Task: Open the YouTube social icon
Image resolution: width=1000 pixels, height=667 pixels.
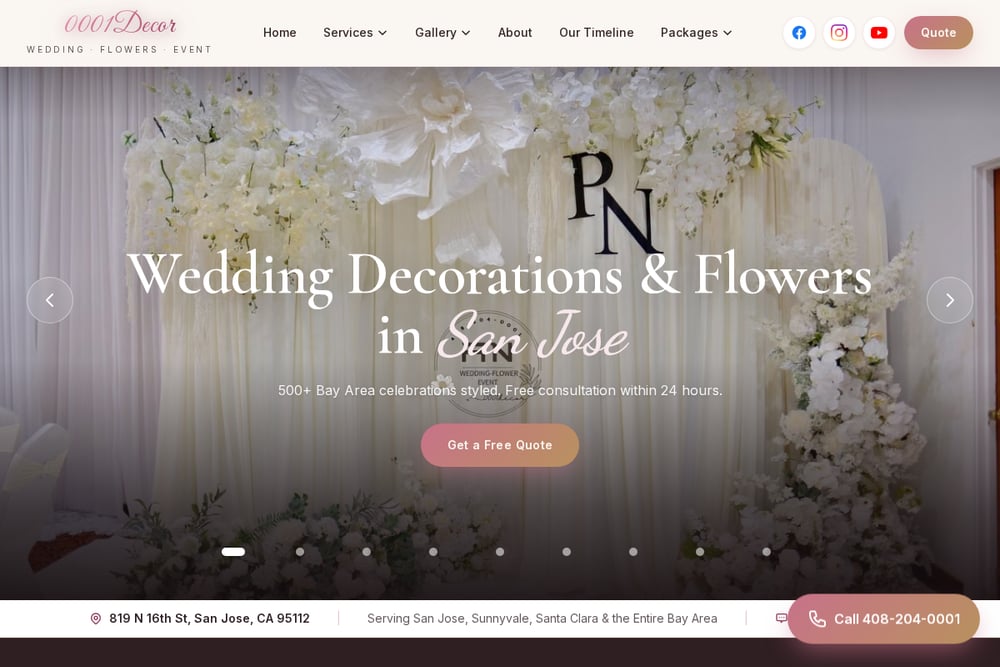Action: (879, 33)
